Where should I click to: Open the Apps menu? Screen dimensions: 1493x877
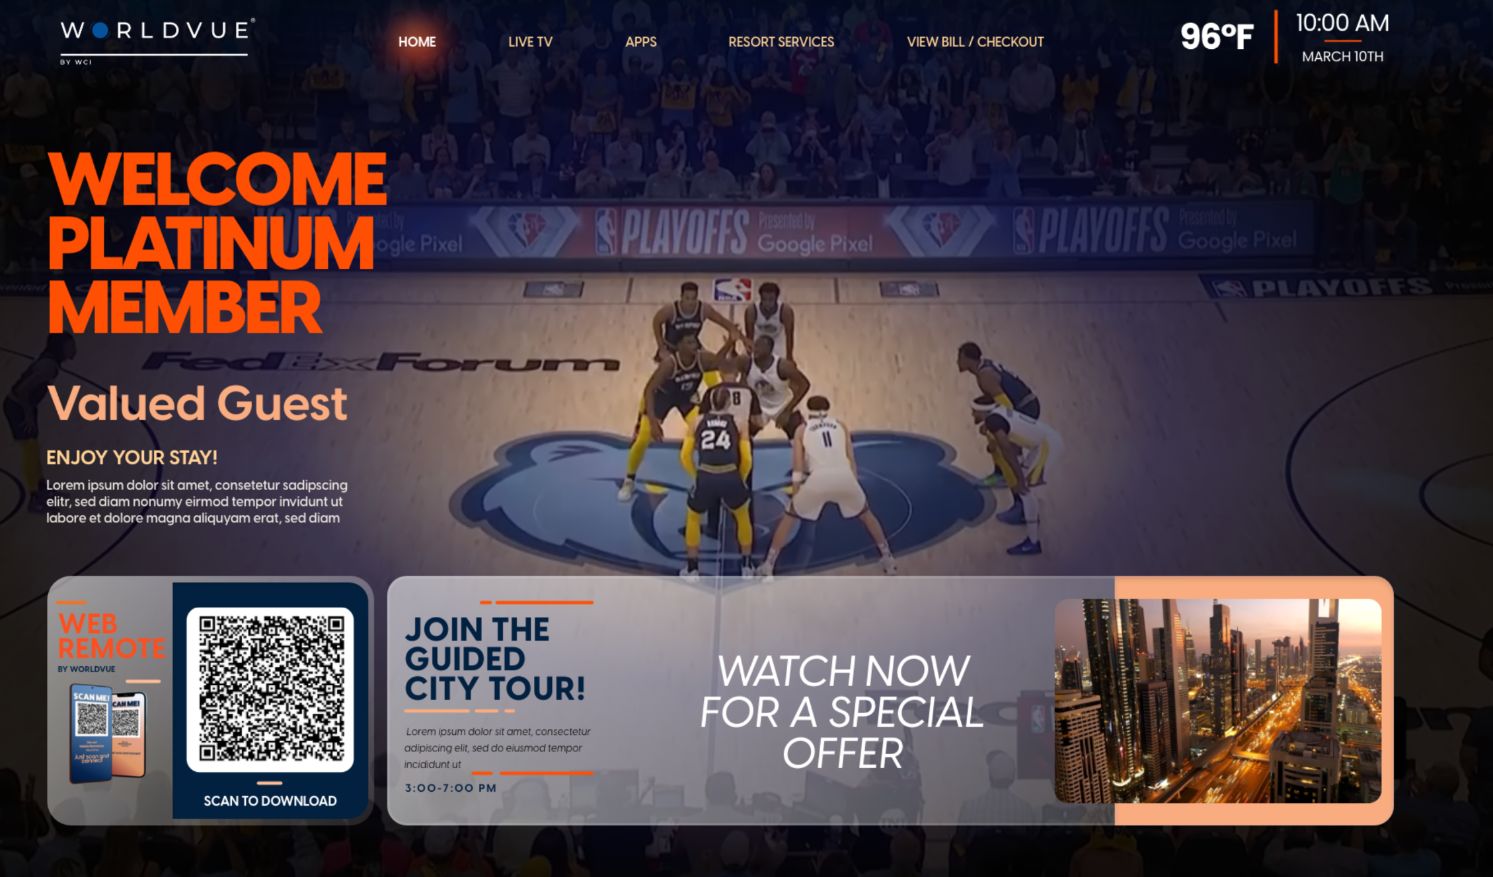pos(641,42)
